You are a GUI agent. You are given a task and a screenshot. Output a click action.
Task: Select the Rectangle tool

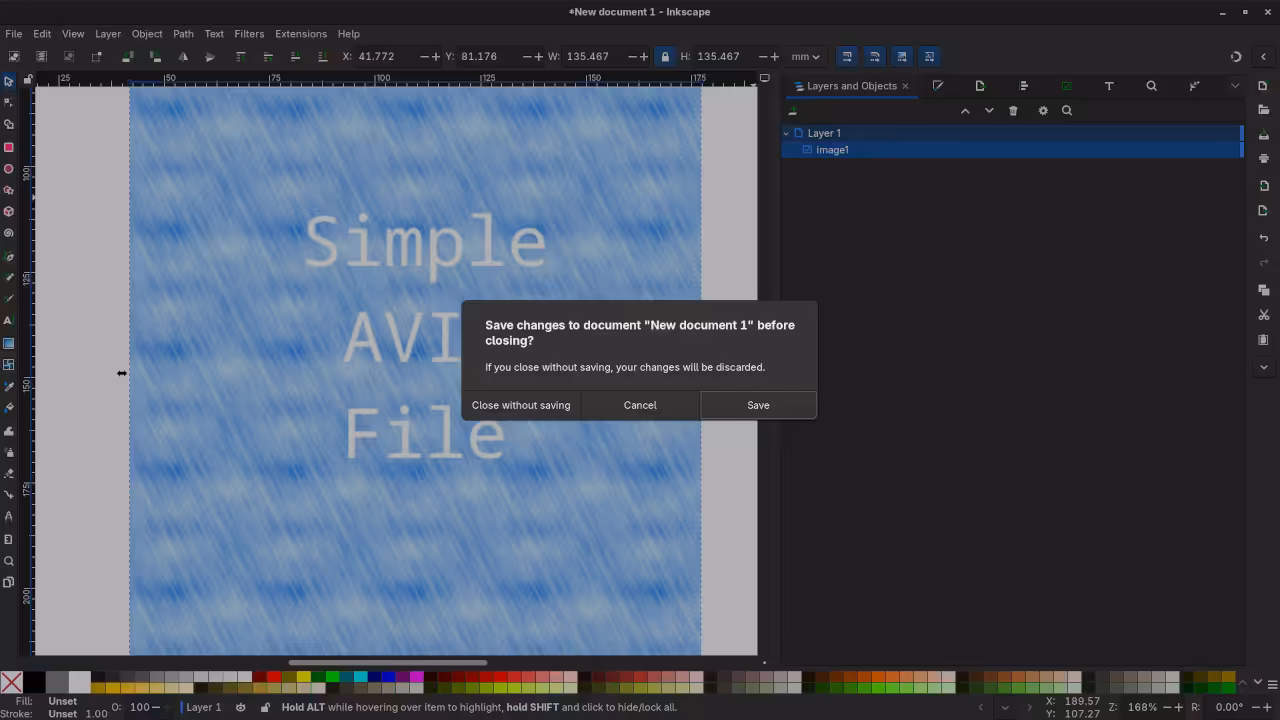[8, 147]
